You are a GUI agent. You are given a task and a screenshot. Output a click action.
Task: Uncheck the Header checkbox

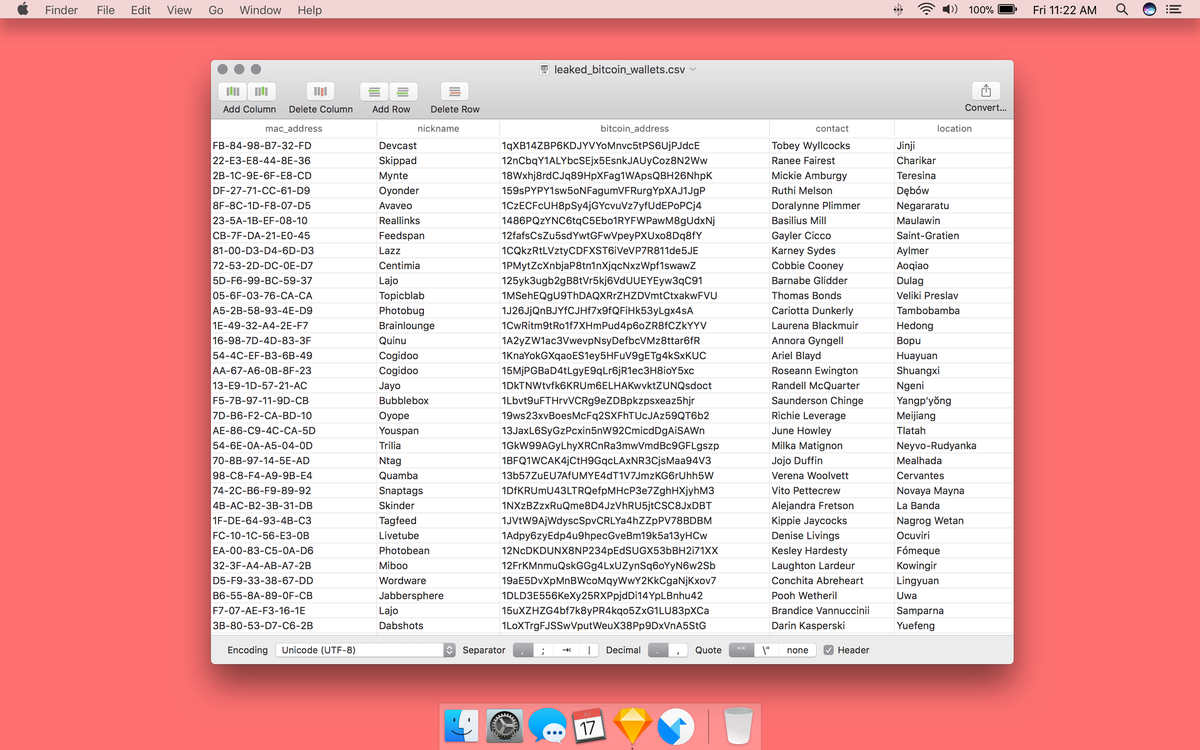pos(828,650)
